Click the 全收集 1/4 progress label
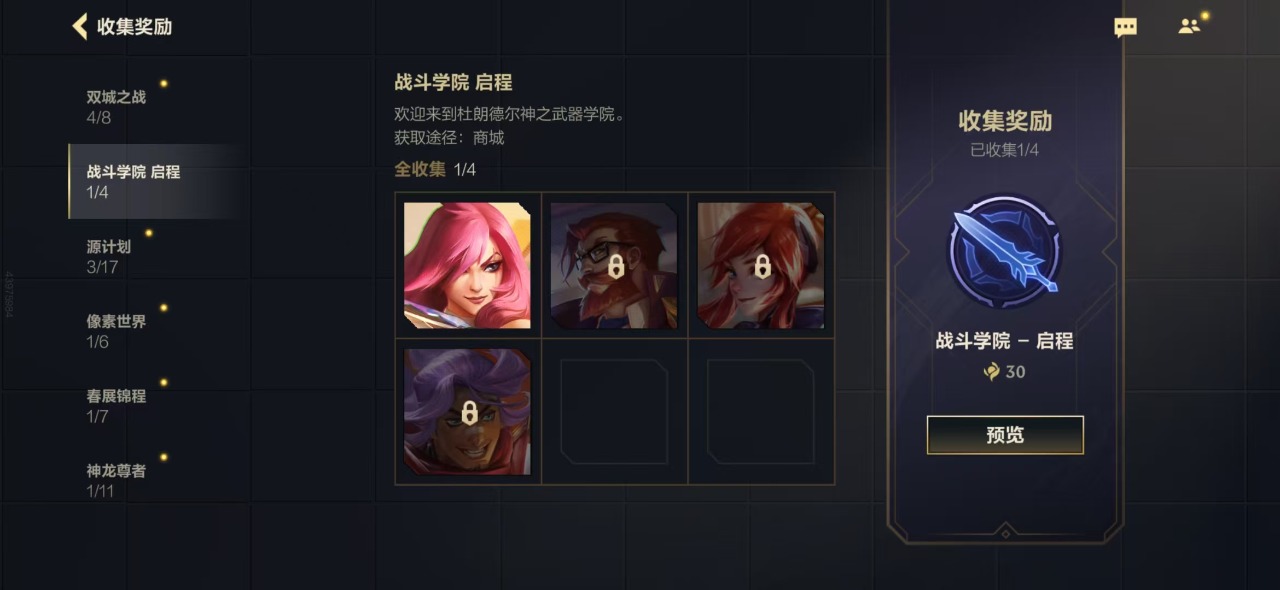1280x590 pixels. (435, 169)
